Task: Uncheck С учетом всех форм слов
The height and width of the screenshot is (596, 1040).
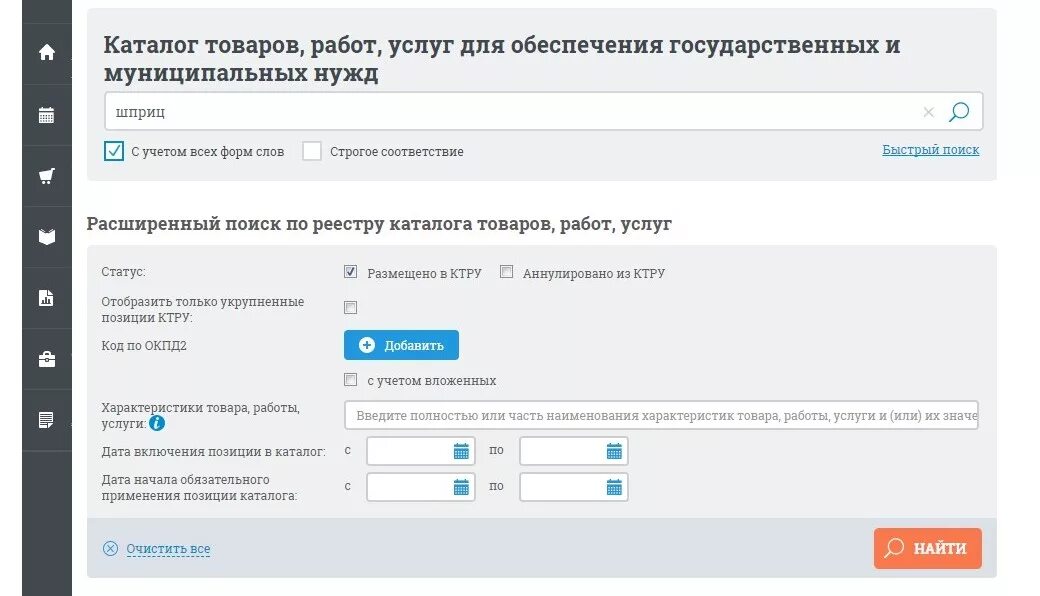Action: coord(113,151)
